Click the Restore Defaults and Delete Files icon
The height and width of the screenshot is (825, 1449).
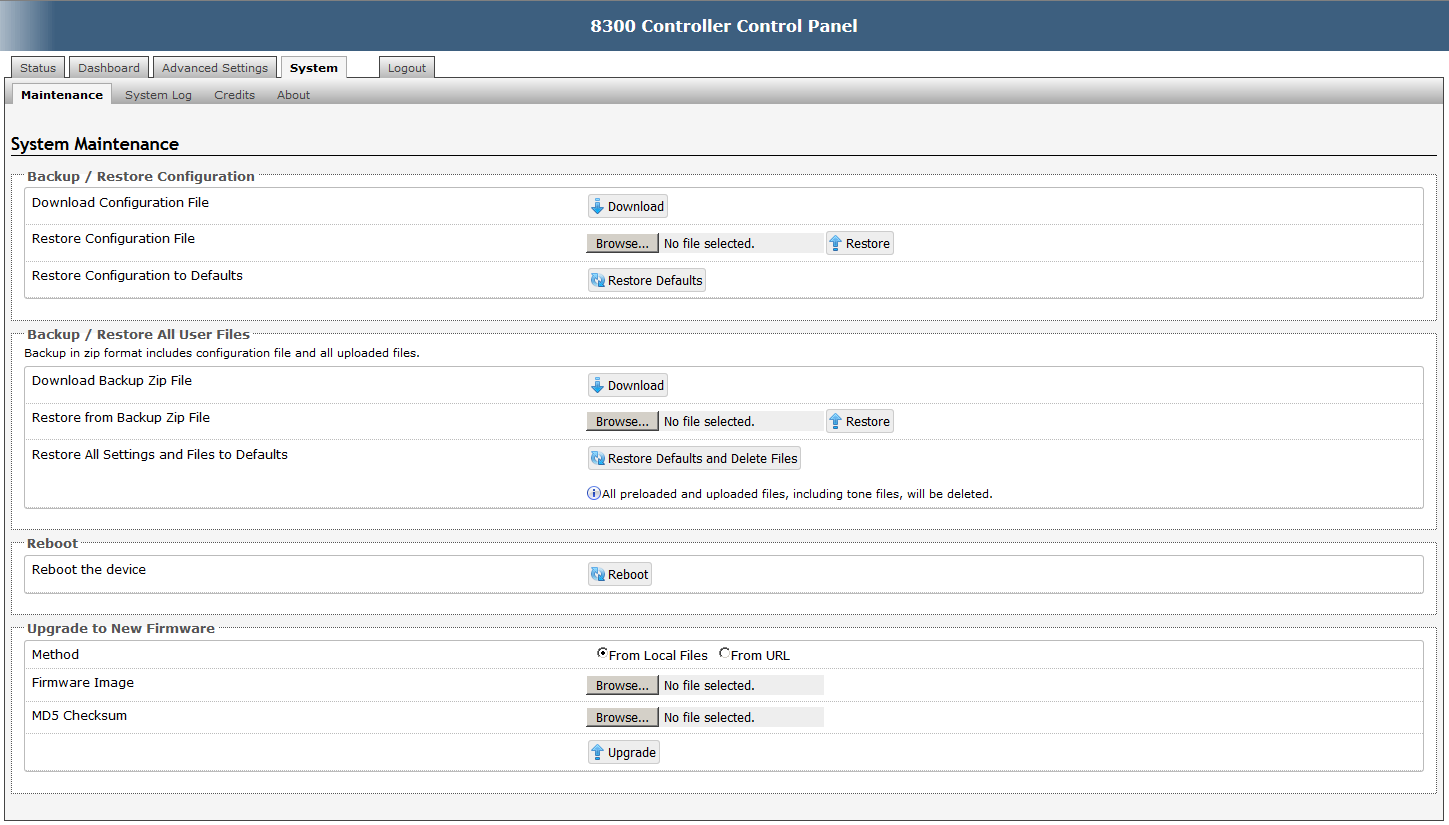click(599, 458)
